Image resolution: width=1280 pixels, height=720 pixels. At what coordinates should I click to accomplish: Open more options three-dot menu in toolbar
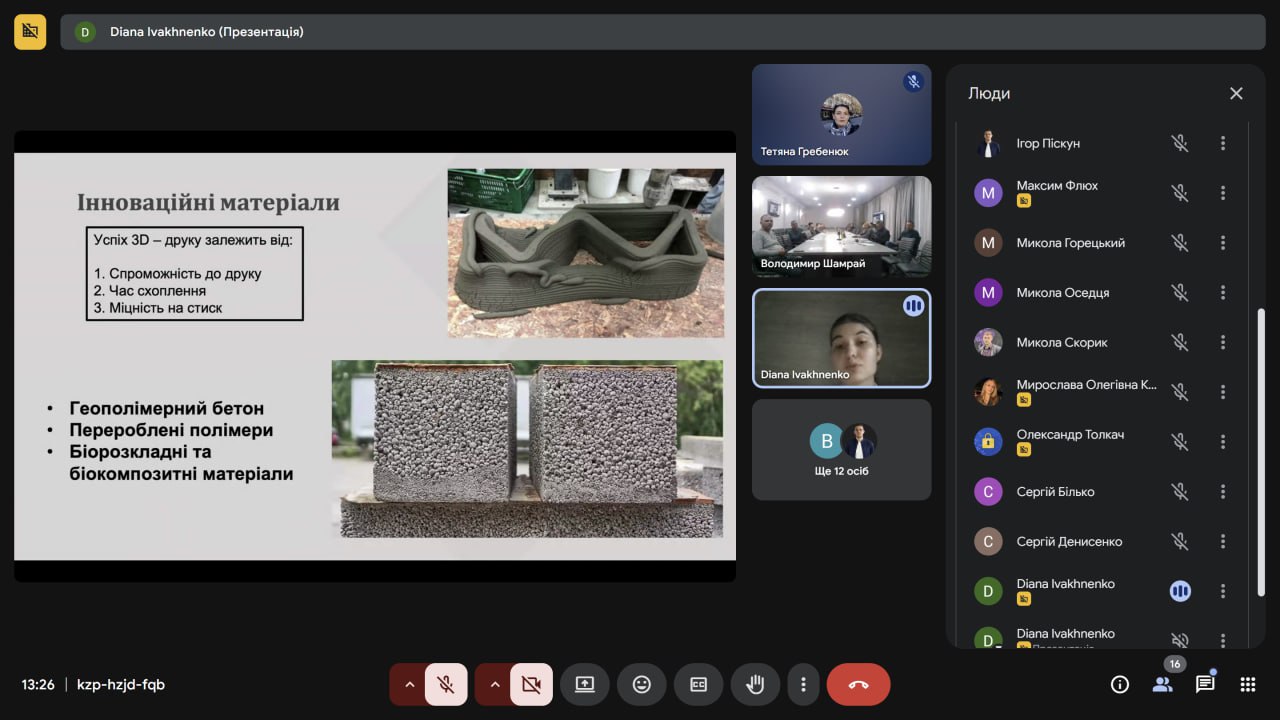coord(803,685)
